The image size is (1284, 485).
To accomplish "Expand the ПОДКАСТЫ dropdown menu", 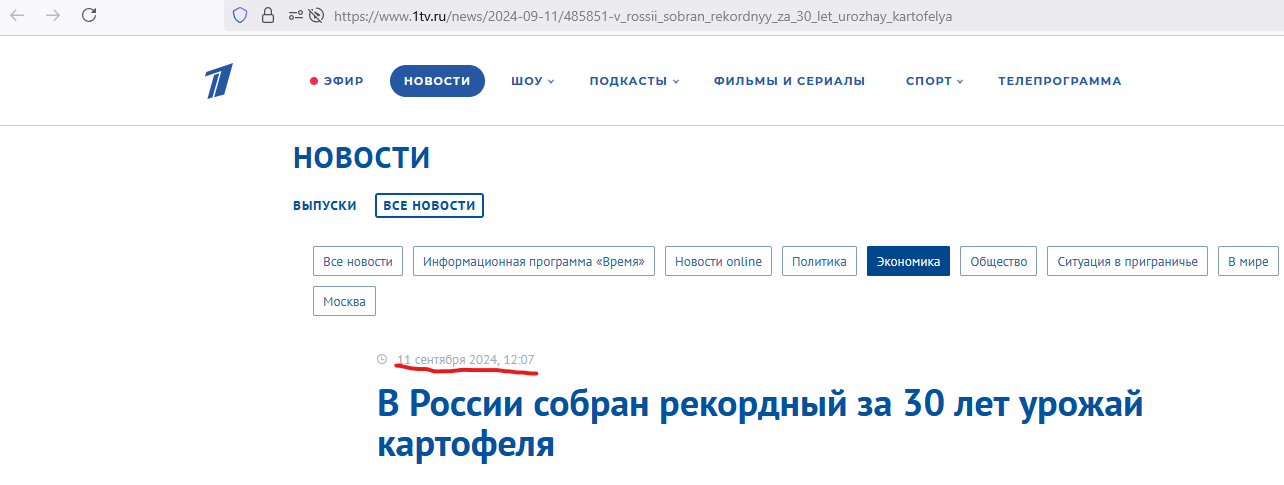I will (634, 81).
